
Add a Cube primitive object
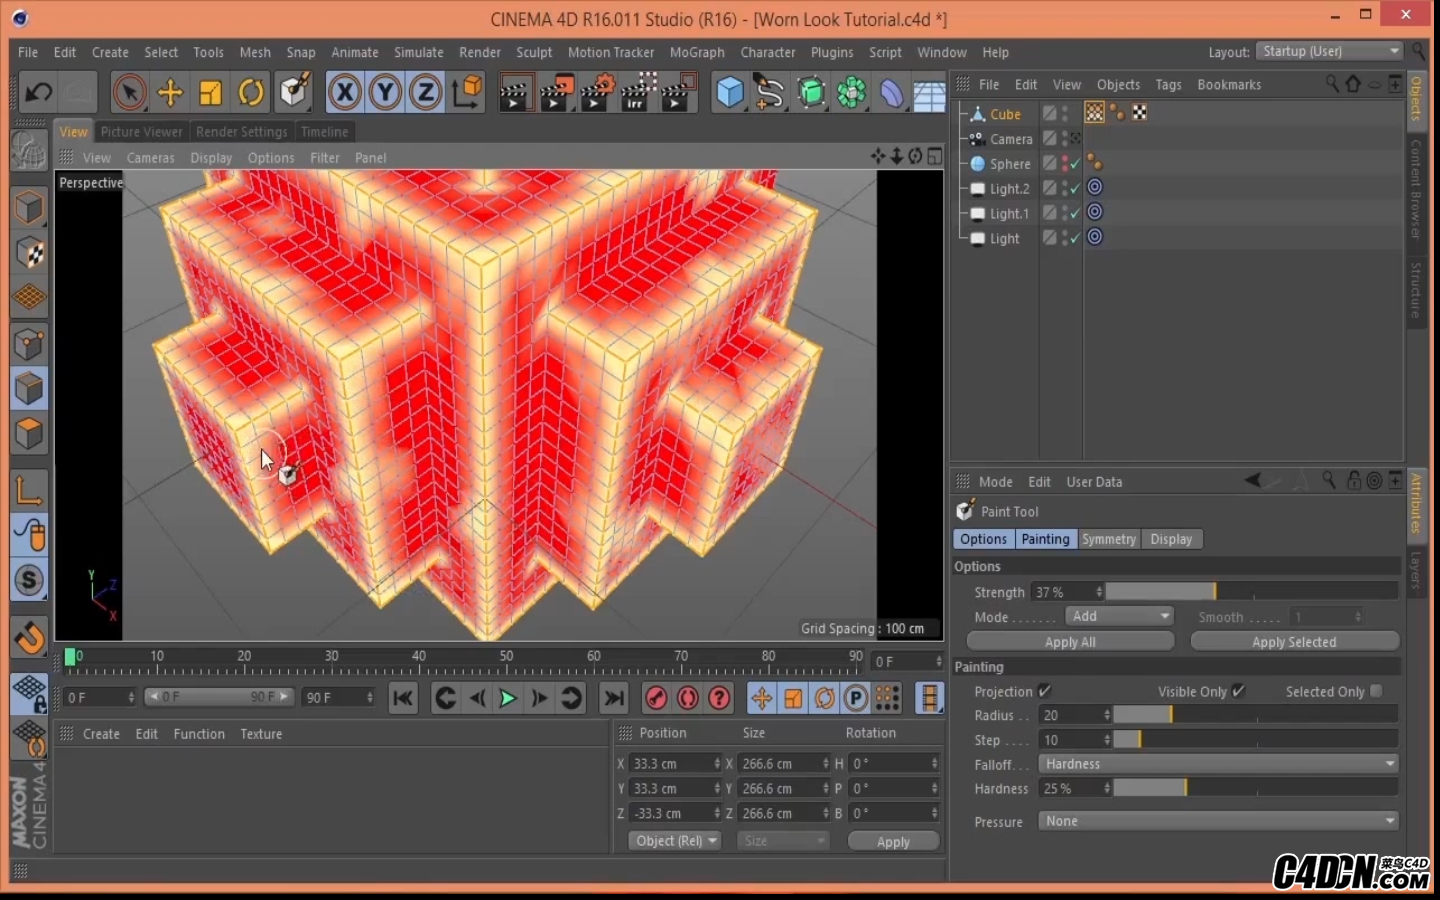point(730,93)
